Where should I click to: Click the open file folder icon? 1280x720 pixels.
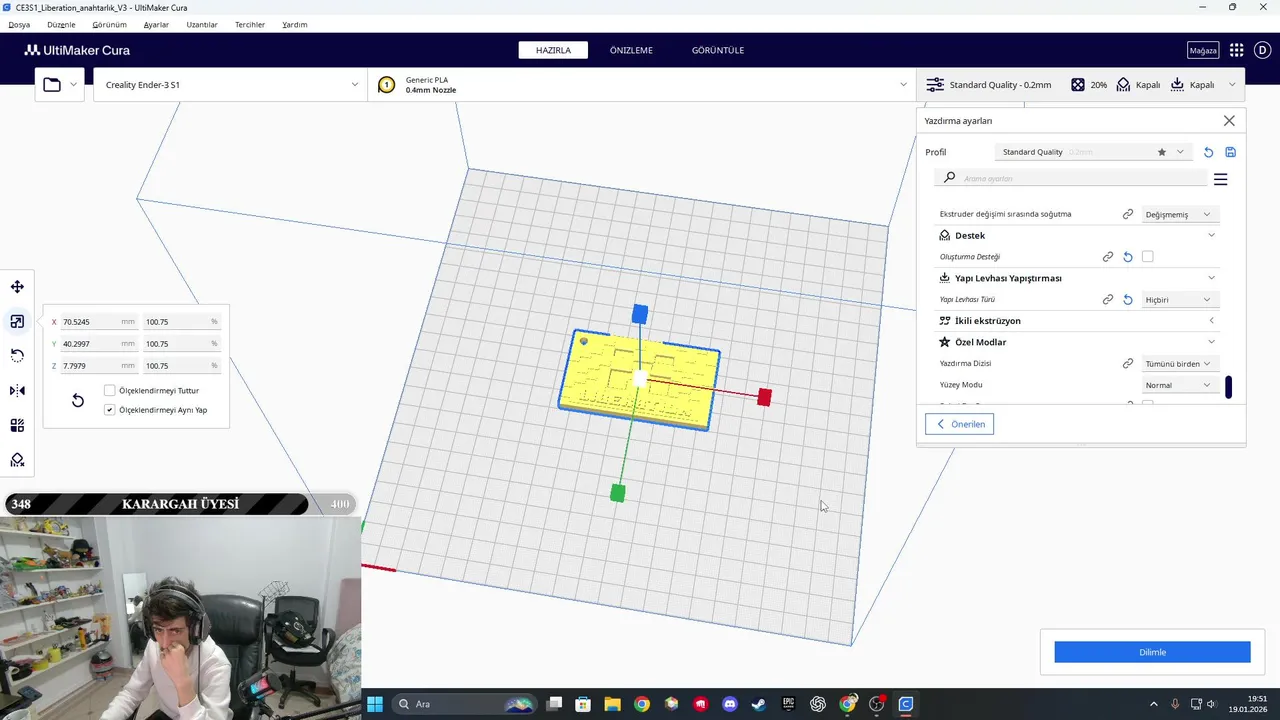[x=52, y=85]
